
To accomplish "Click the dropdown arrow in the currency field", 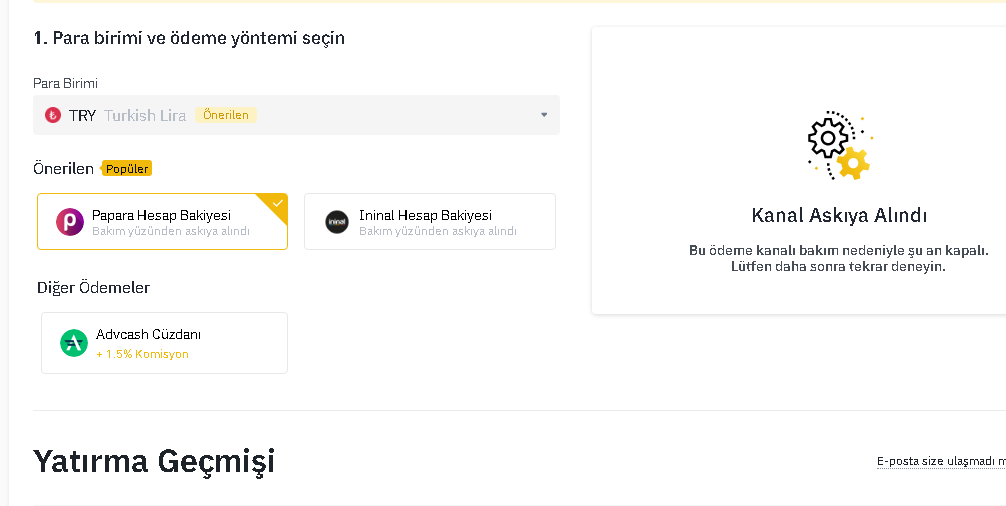I will (544, 115).
